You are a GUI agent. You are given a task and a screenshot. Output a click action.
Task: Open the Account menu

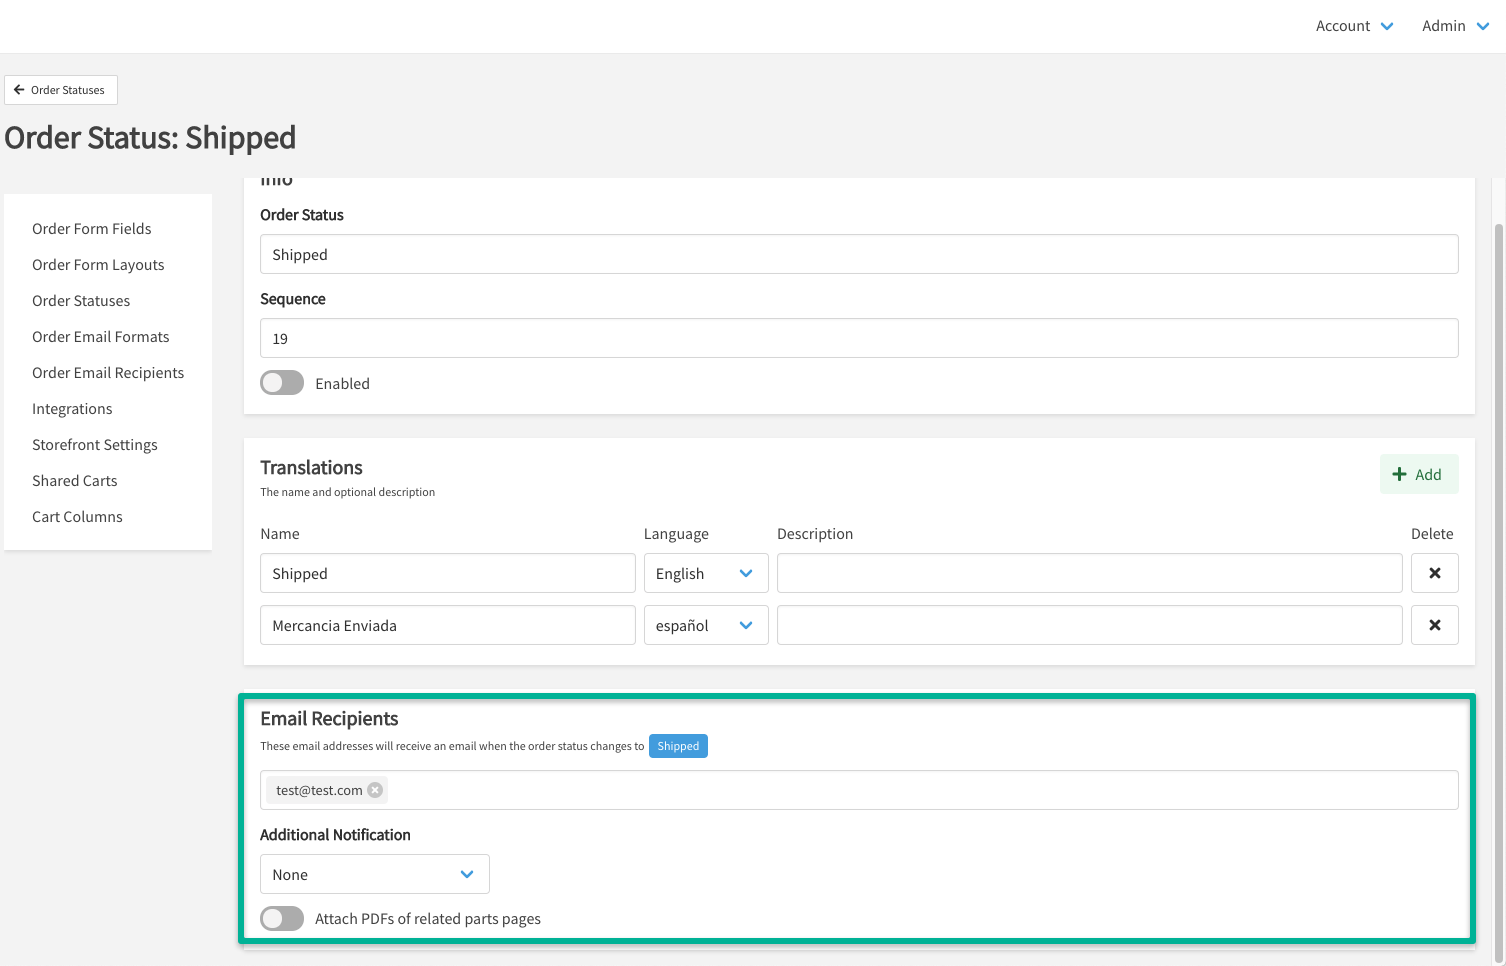[1354, 26]
